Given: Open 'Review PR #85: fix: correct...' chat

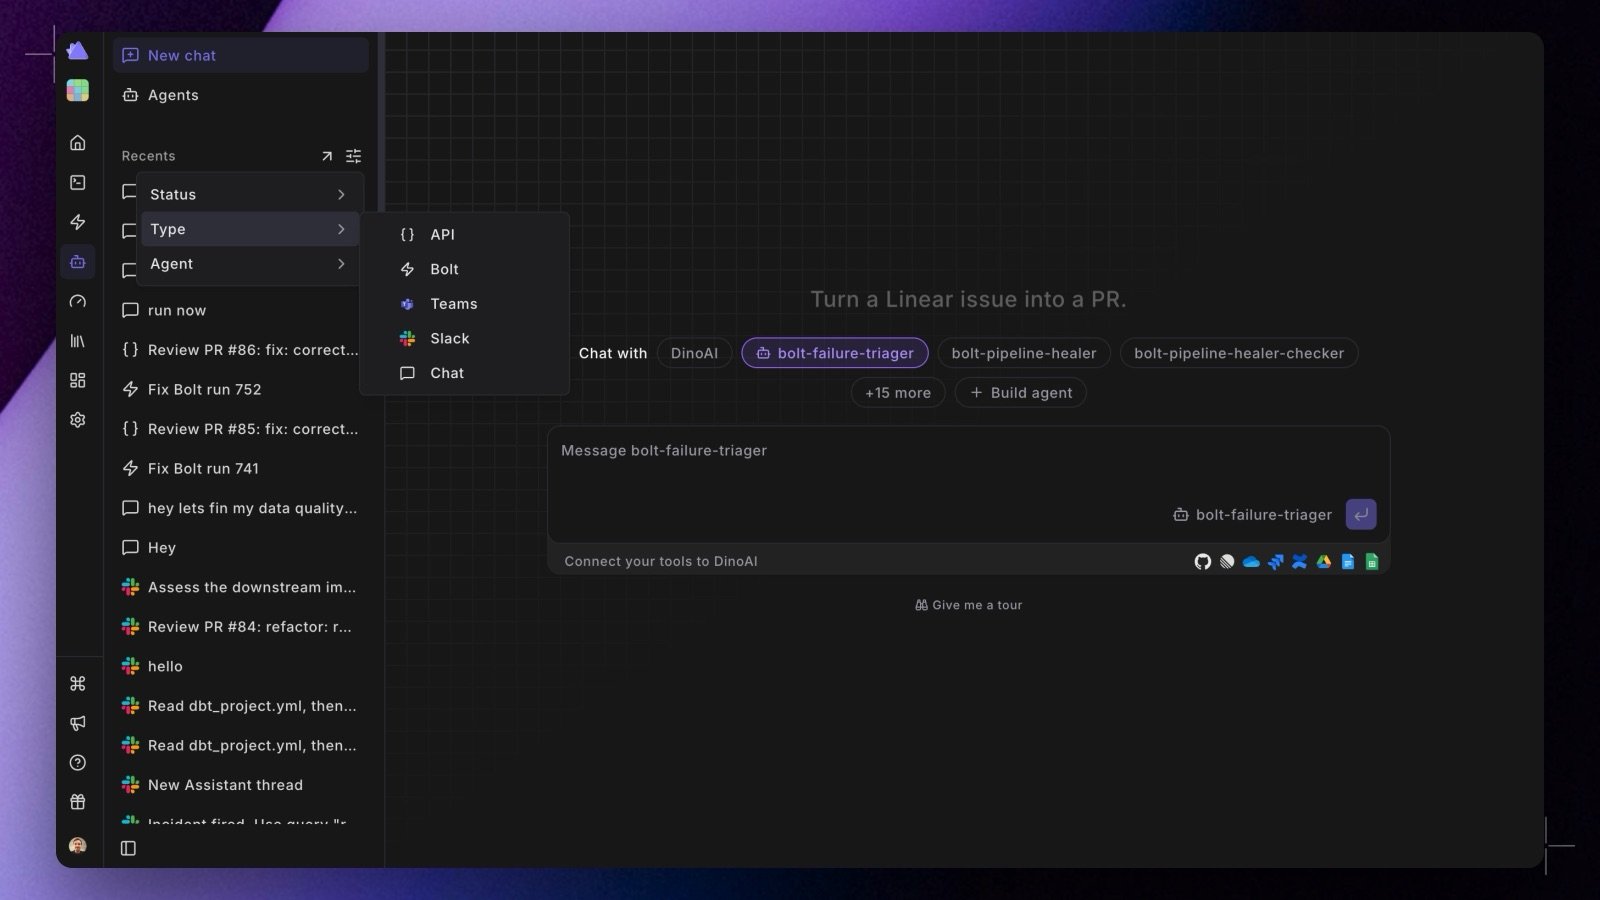Looking at the screenshot, I should [240, 429].
